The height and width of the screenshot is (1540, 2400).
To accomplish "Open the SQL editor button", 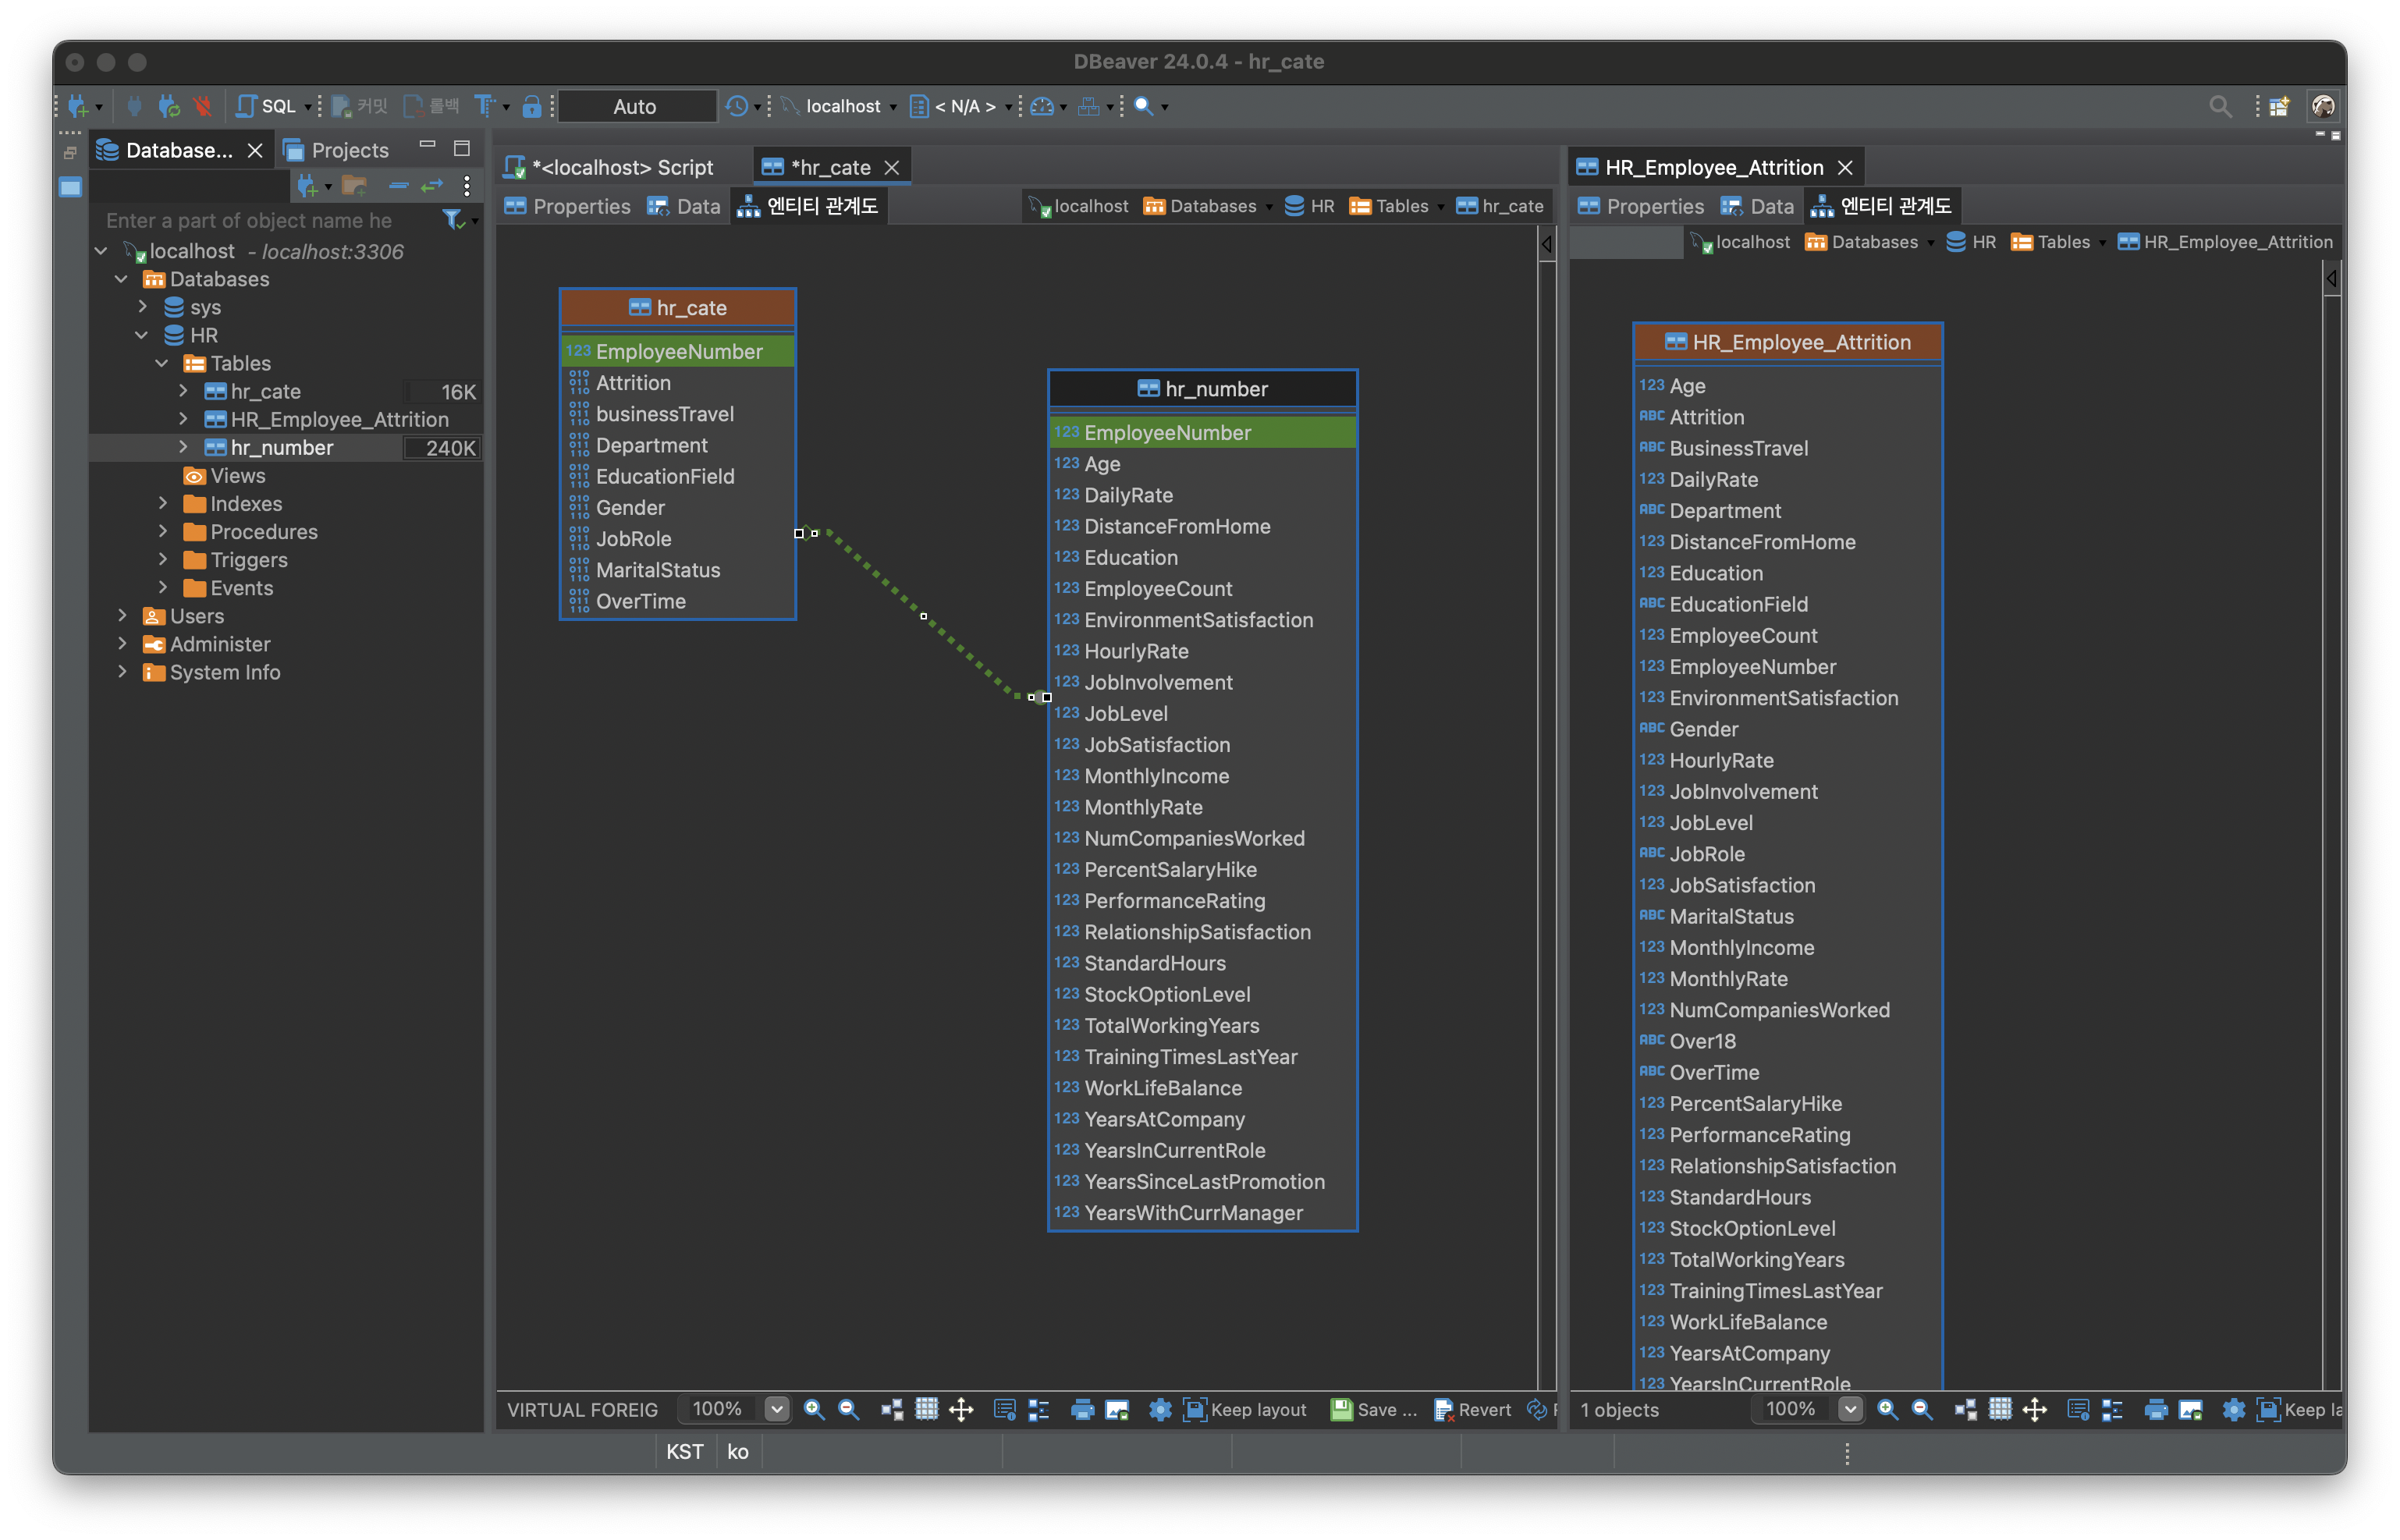I will (x=267, y=106).
